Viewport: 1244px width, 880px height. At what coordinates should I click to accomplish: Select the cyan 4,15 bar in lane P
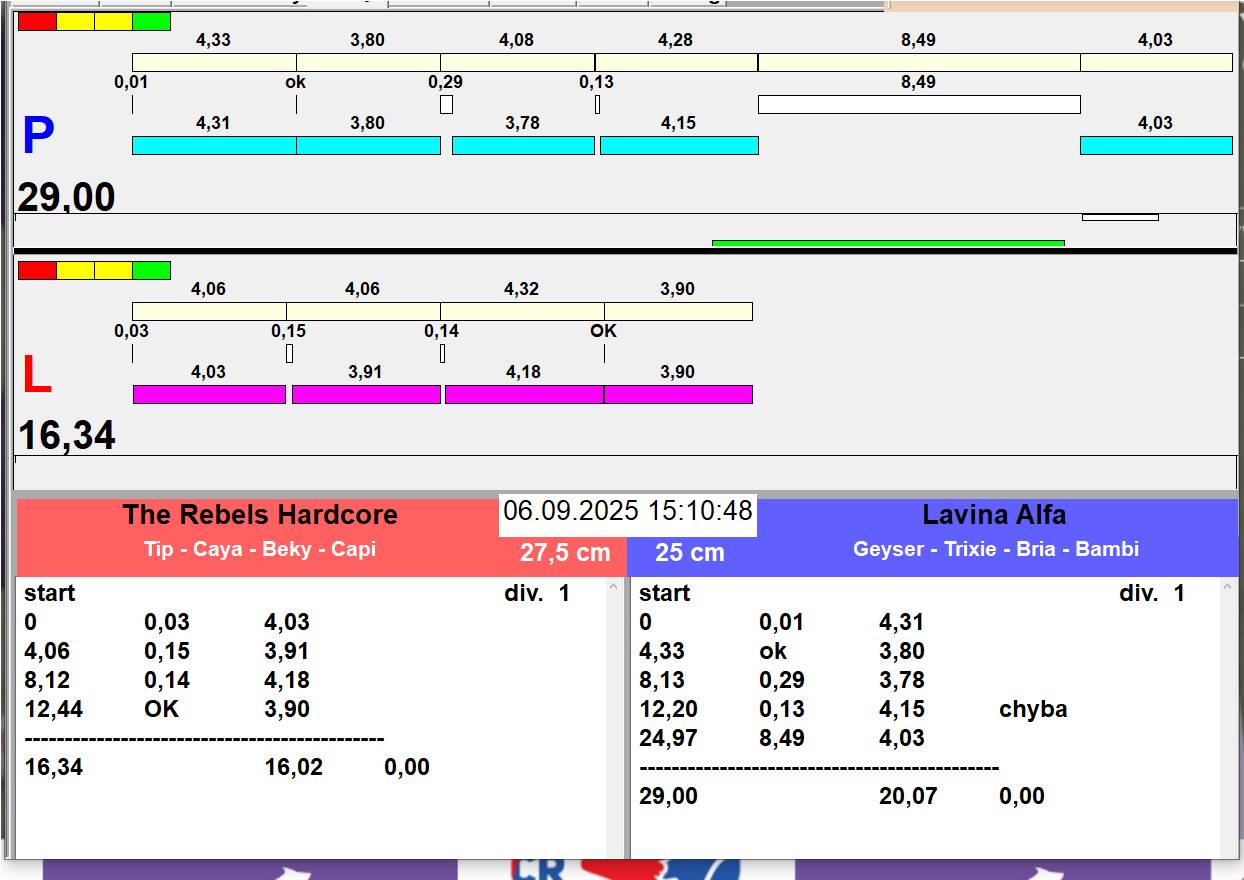click(x=679, y=145)
